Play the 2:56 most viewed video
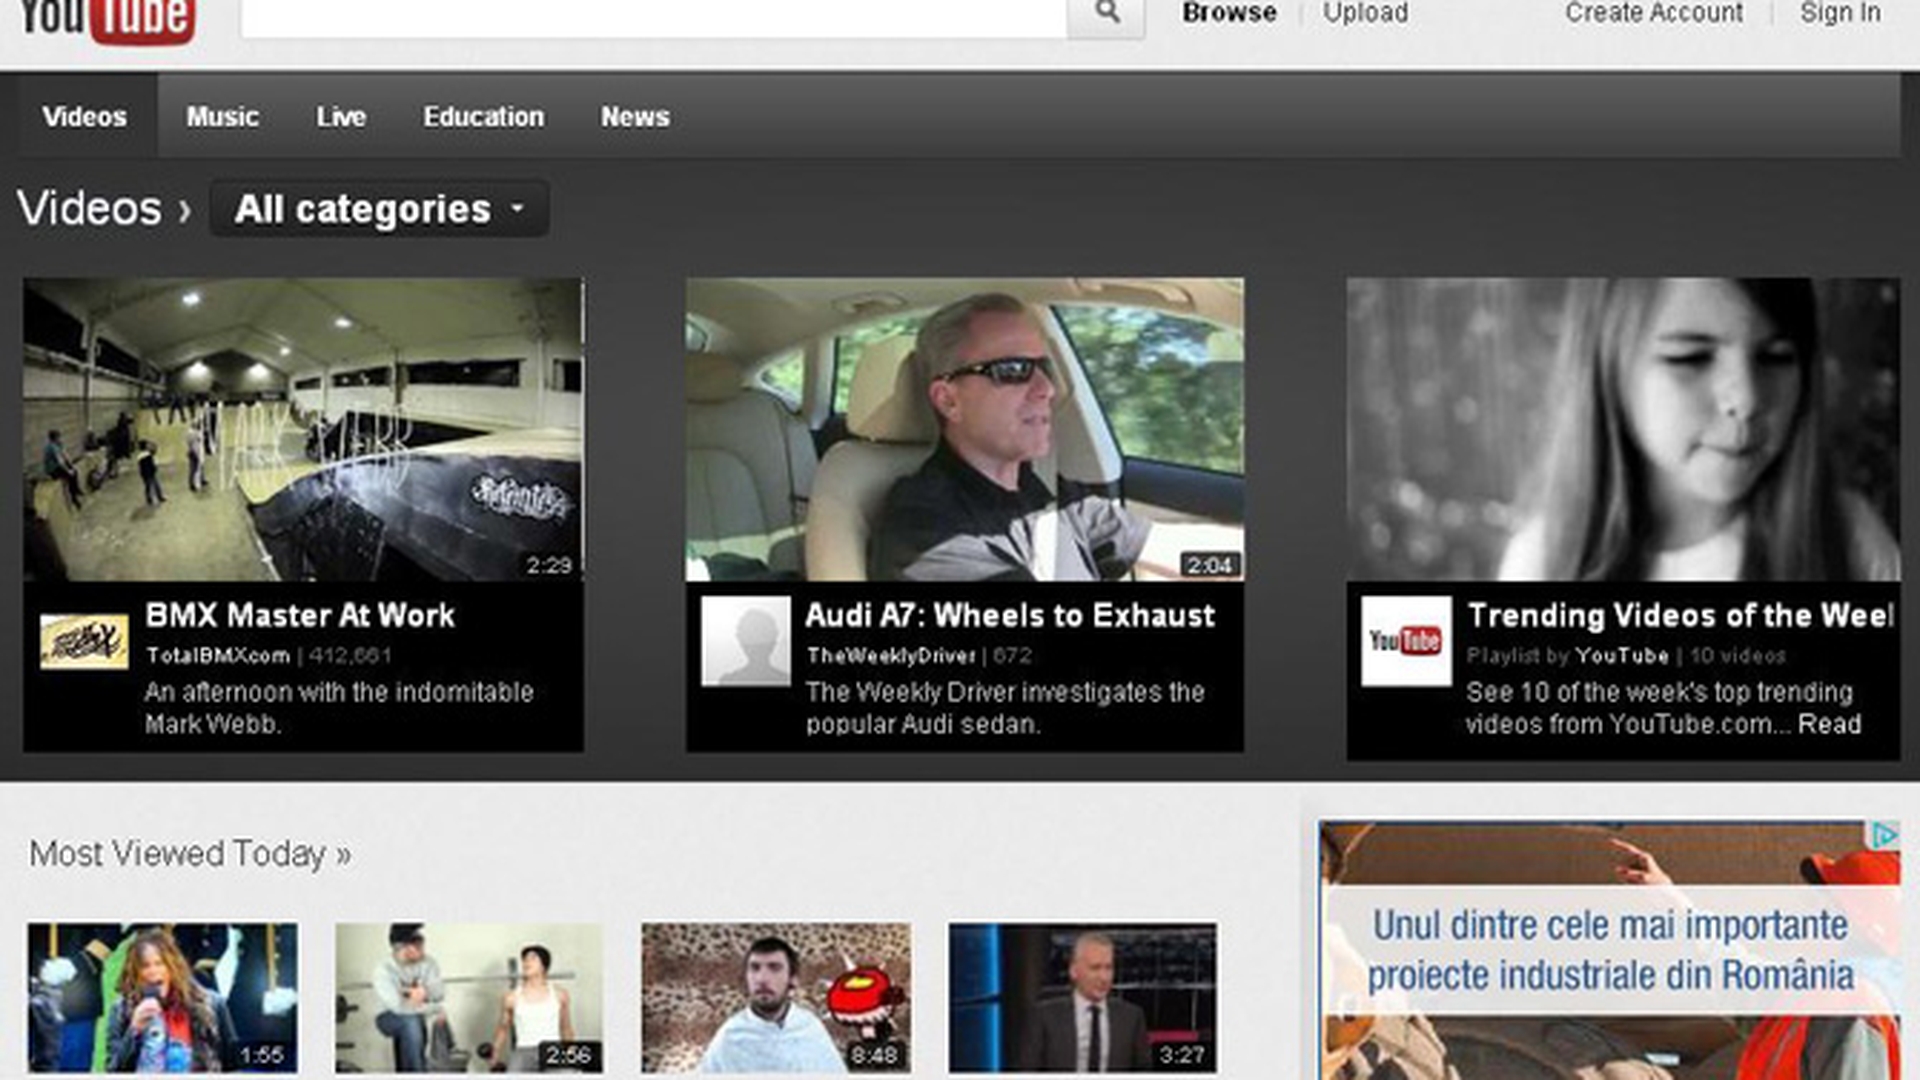The width and height of the screenshot is (1920, 1080). (469, 998)
